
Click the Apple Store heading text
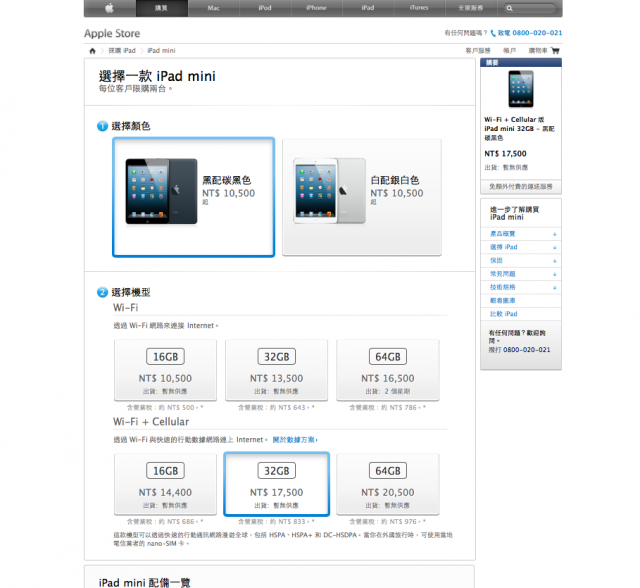(x=112, y=33)
